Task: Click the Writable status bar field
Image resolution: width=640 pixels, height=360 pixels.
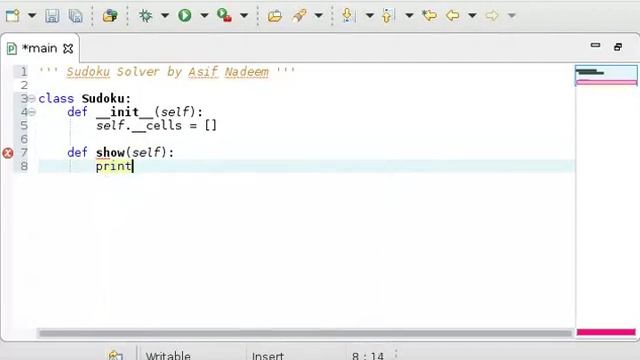Action: (x=168, y=356)
